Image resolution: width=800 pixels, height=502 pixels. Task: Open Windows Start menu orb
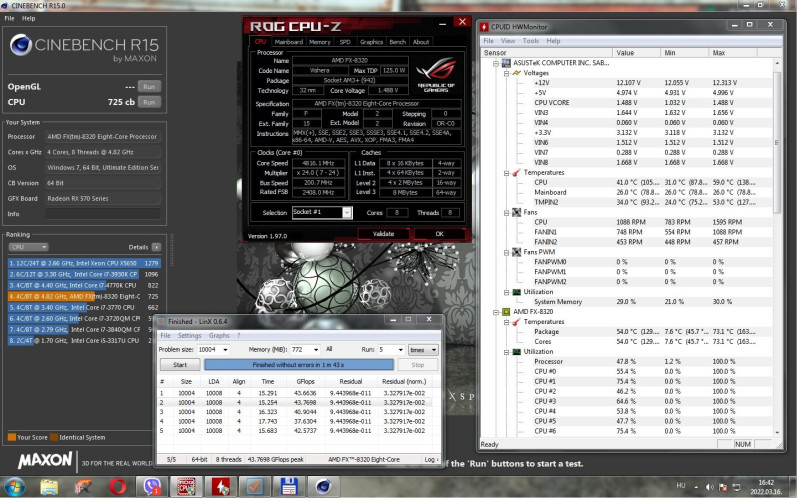14,487
